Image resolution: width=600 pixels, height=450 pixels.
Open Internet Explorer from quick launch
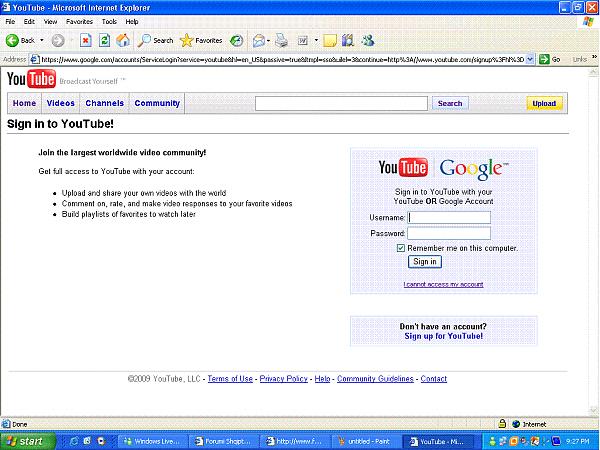(x=74, y=441)
